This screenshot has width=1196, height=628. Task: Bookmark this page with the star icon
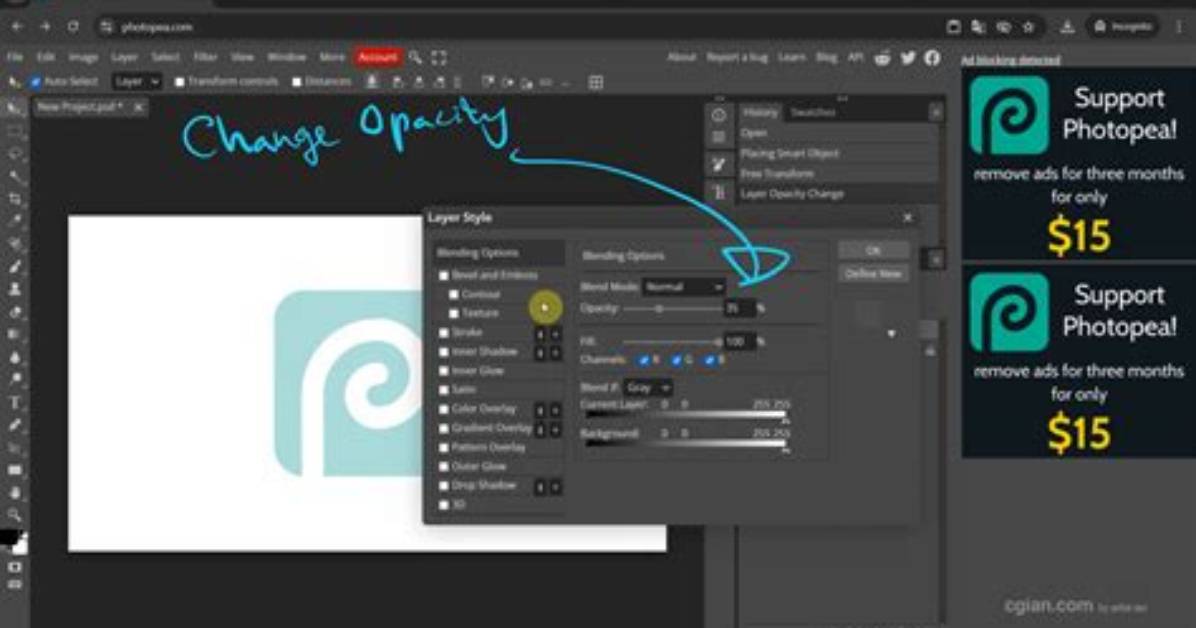coord(1028,27)
